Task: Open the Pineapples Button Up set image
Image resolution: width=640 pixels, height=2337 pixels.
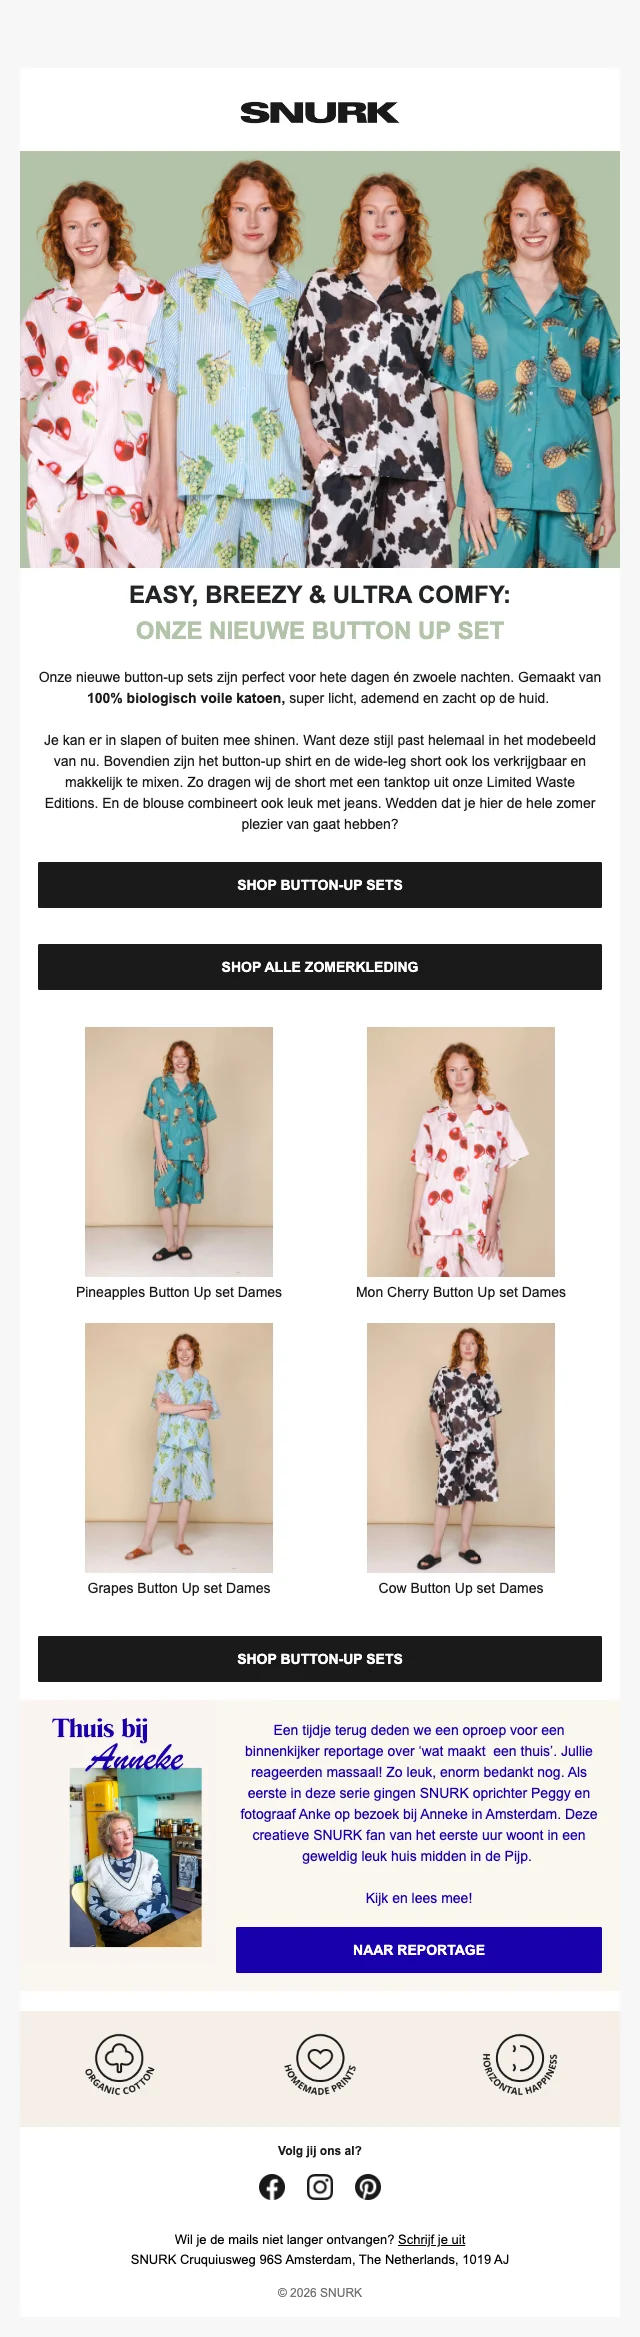Action: point(179,1152)
